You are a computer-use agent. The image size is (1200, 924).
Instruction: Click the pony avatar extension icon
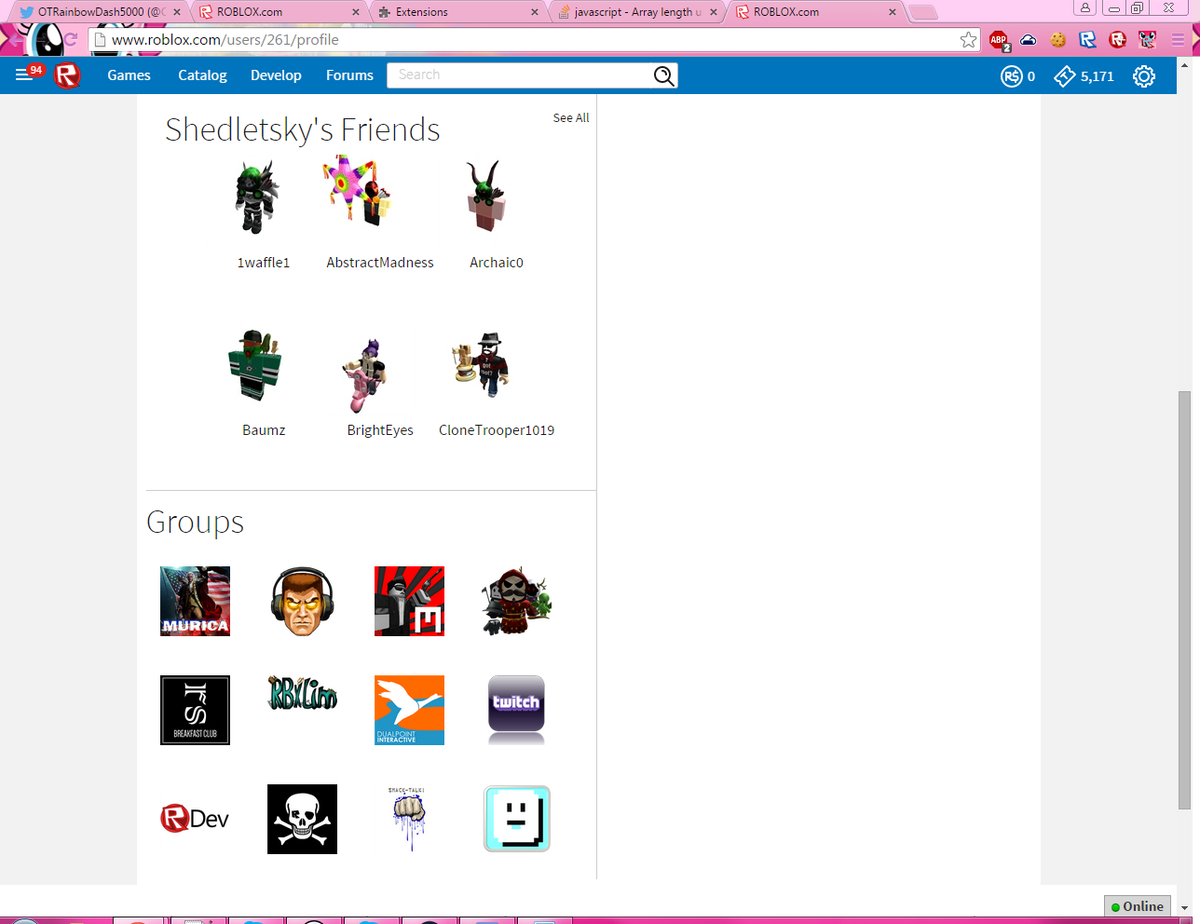1147,40
